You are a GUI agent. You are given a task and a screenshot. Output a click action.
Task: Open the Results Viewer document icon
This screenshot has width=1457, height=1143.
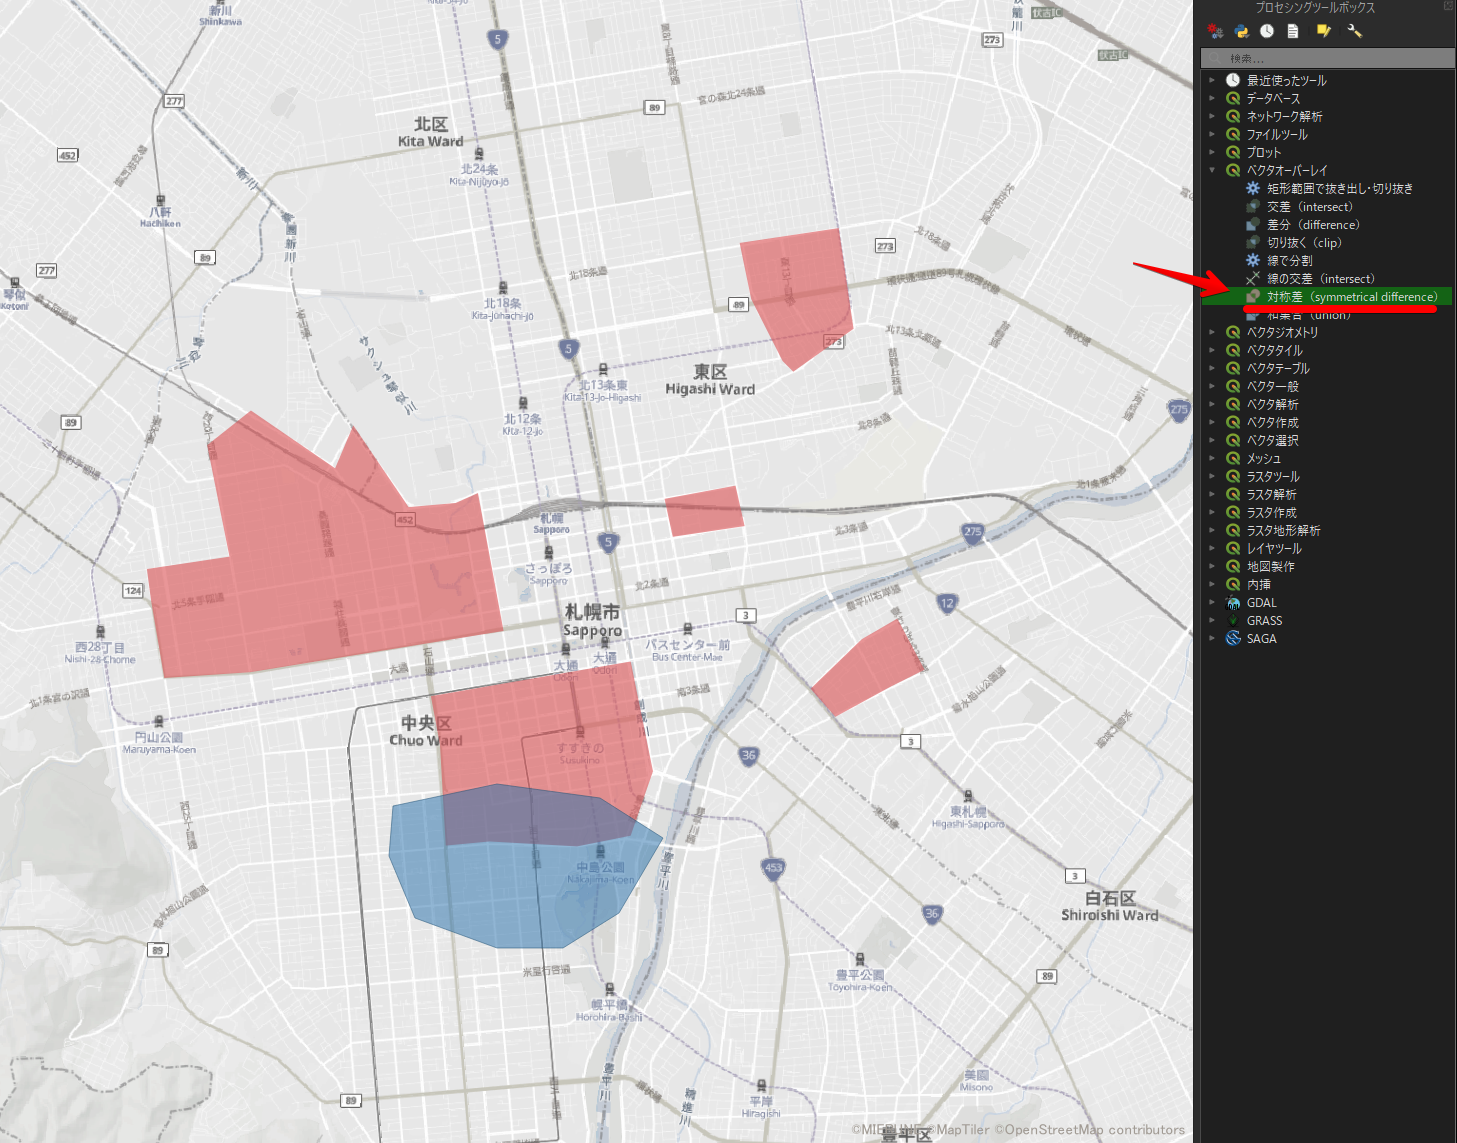click(x=1293, y=31)
